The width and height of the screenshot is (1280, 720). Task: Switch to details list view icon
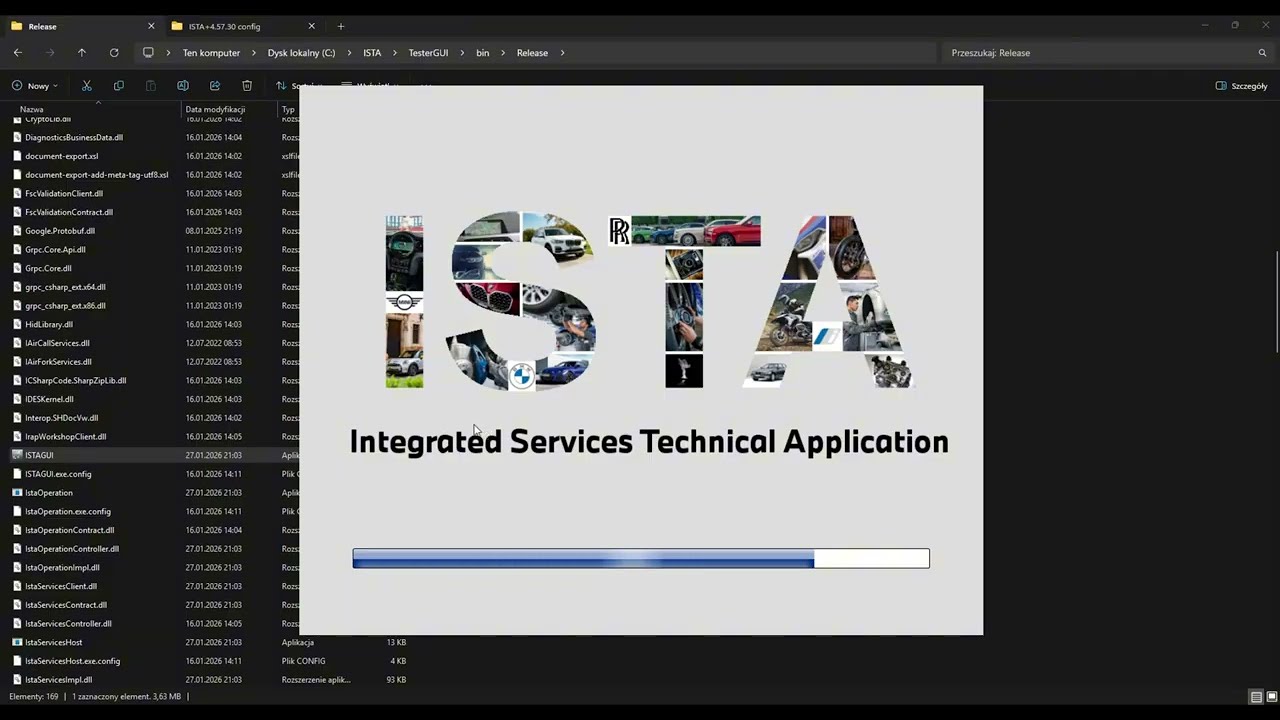(x=1256, y=697)
